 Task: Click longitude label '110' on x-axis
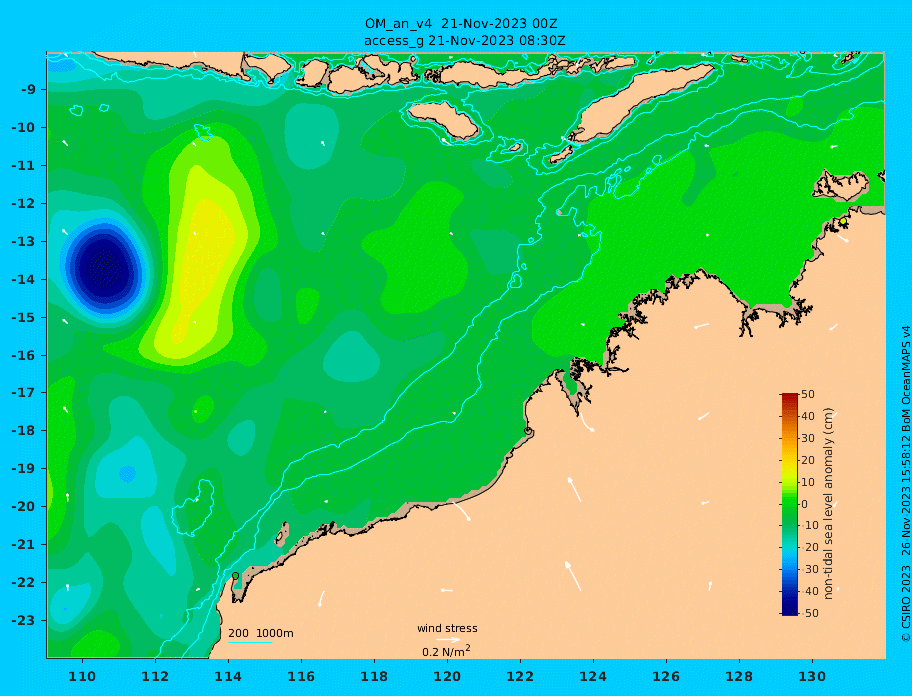(x=82, y=676)
